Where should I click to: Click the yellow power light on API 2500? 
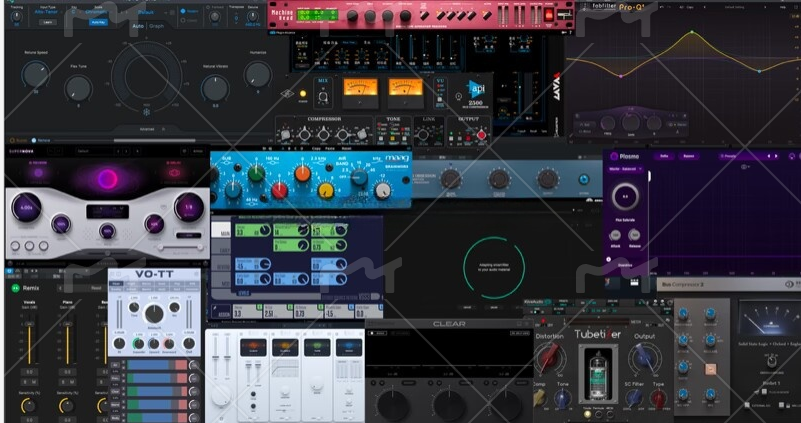coord(303,93)
